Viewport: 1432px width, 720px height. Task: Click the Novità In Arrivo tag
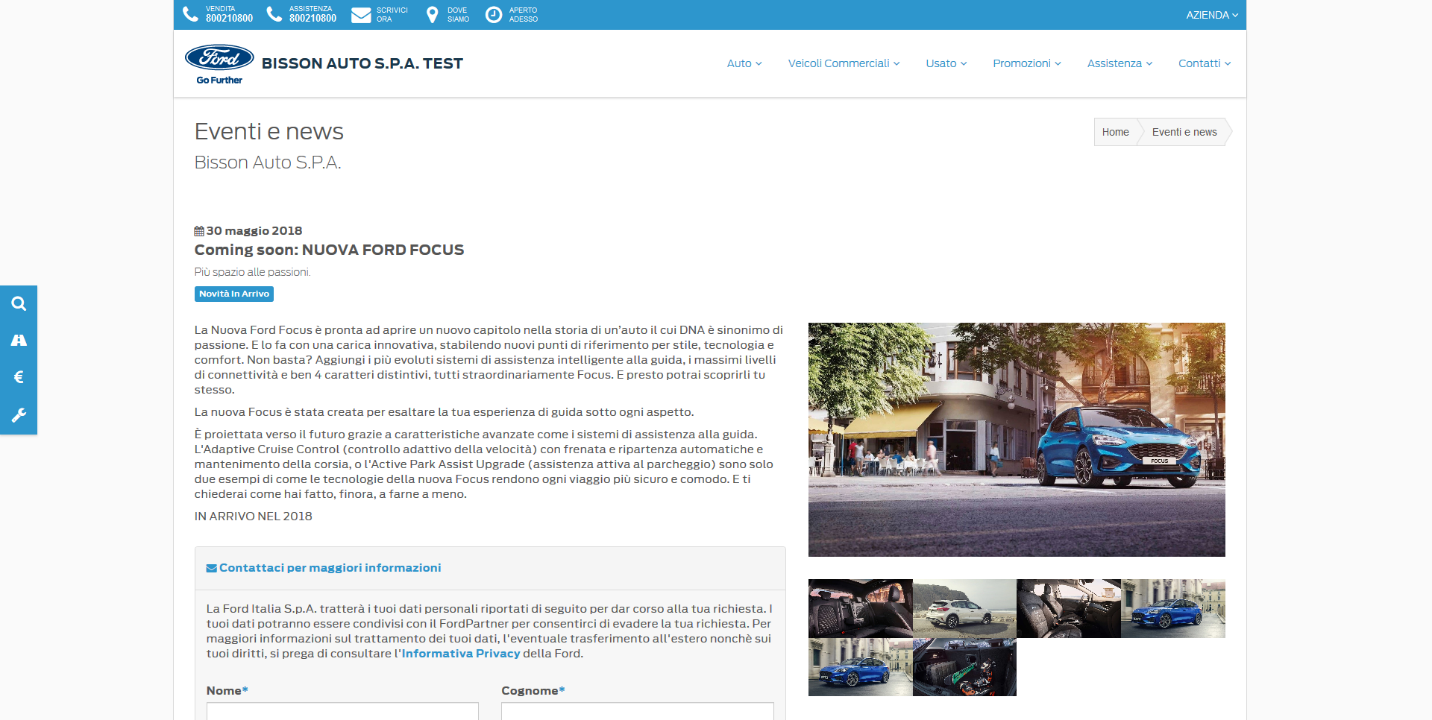234,294
